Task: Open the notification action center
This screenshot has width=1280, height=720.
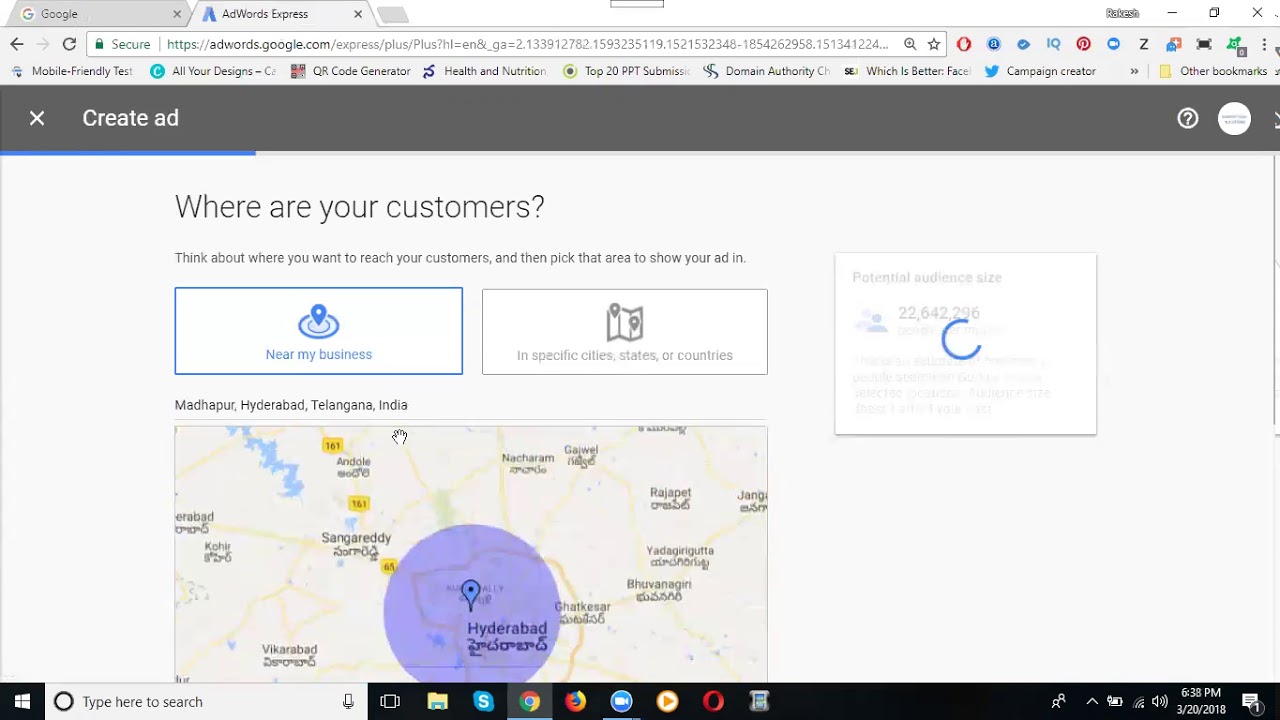Action: coord(1250,701)
